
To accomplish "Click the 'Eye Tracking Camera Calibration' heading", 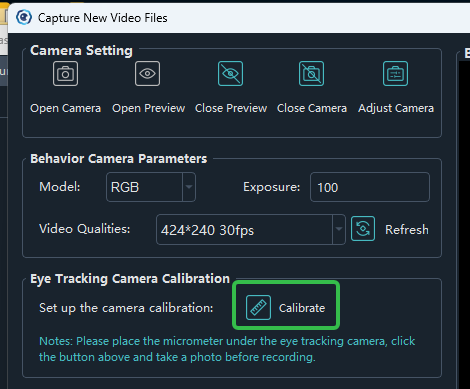I will 130,279.
